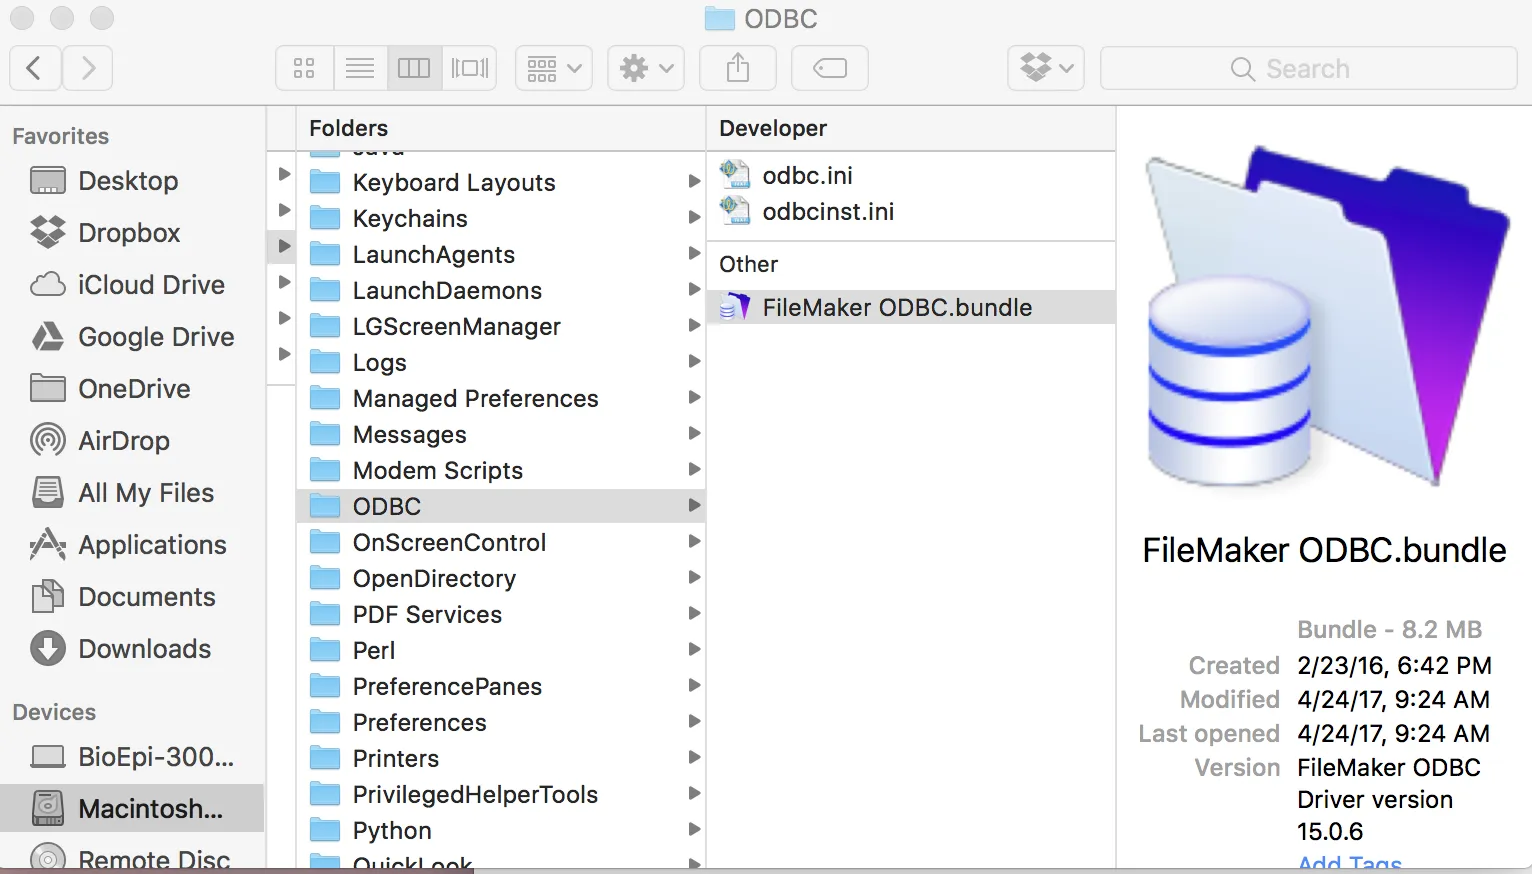The height and width of the screenshot is (874, 1532).
Task: Open Applications in the sidebar
Action: 132,545
